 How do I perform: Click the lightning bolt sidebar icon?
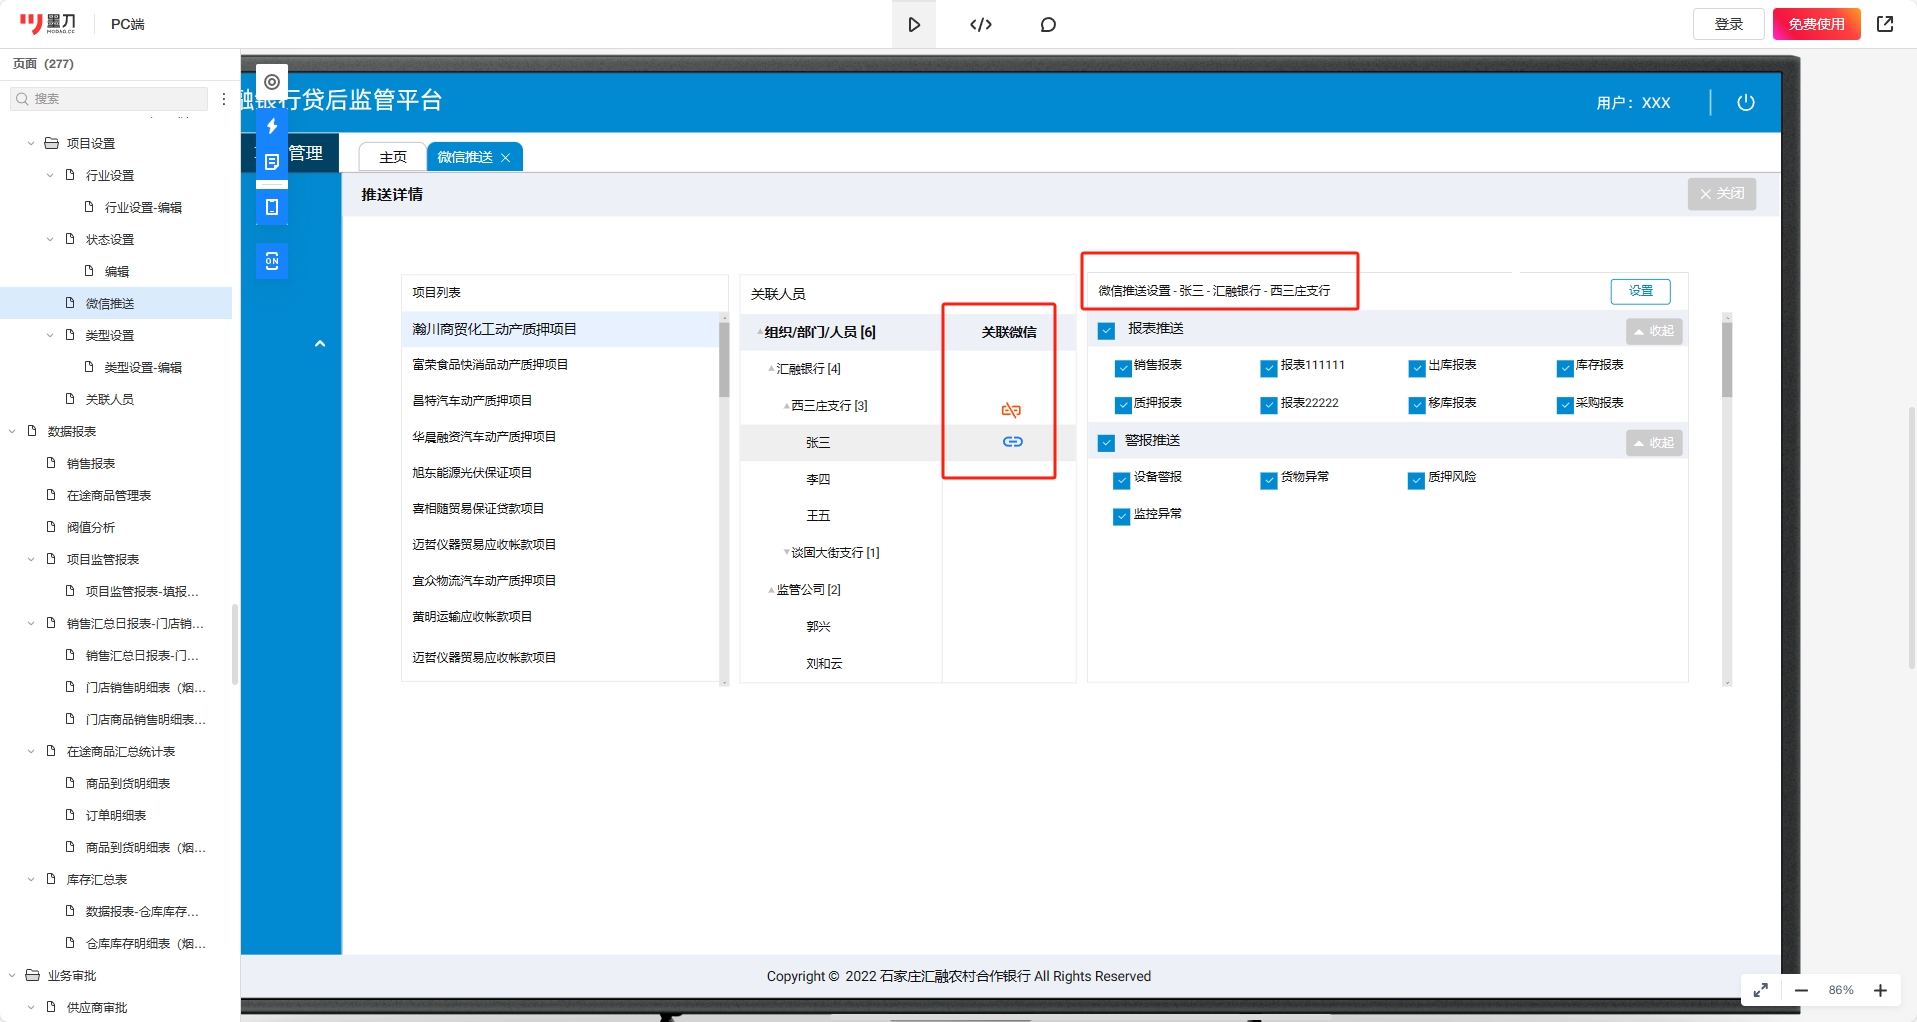[x=272, y=126]
